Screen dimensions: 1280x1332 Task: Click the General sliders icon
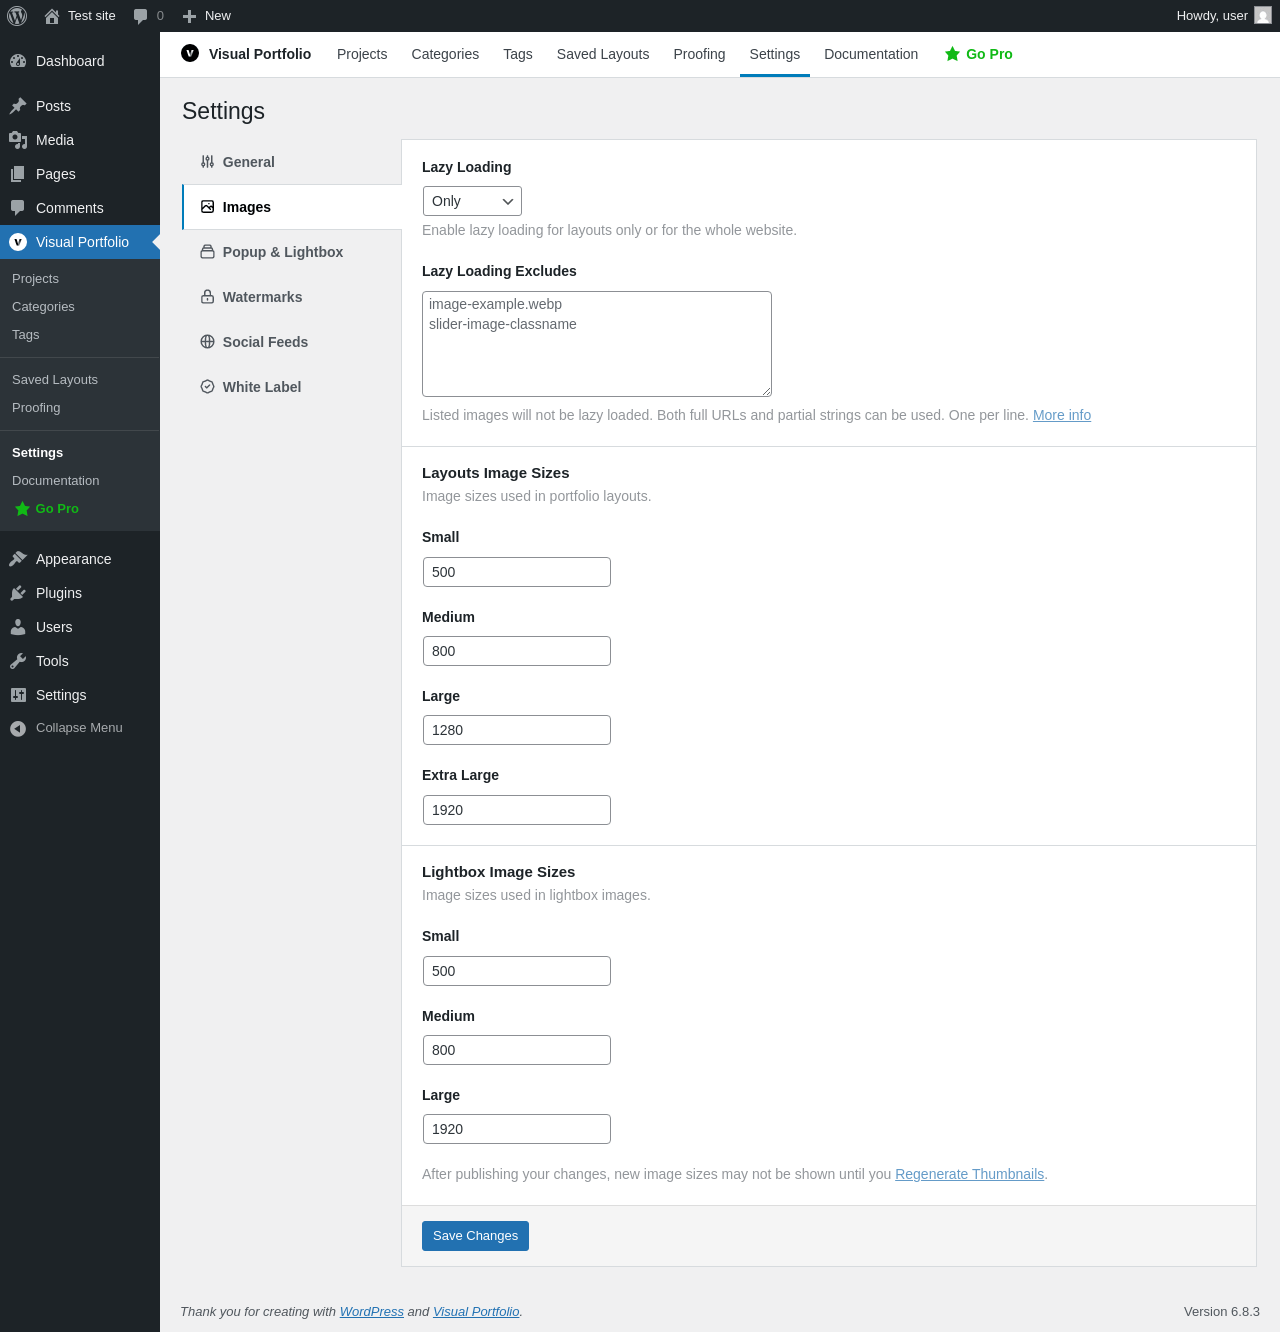[x=207, y=162]
